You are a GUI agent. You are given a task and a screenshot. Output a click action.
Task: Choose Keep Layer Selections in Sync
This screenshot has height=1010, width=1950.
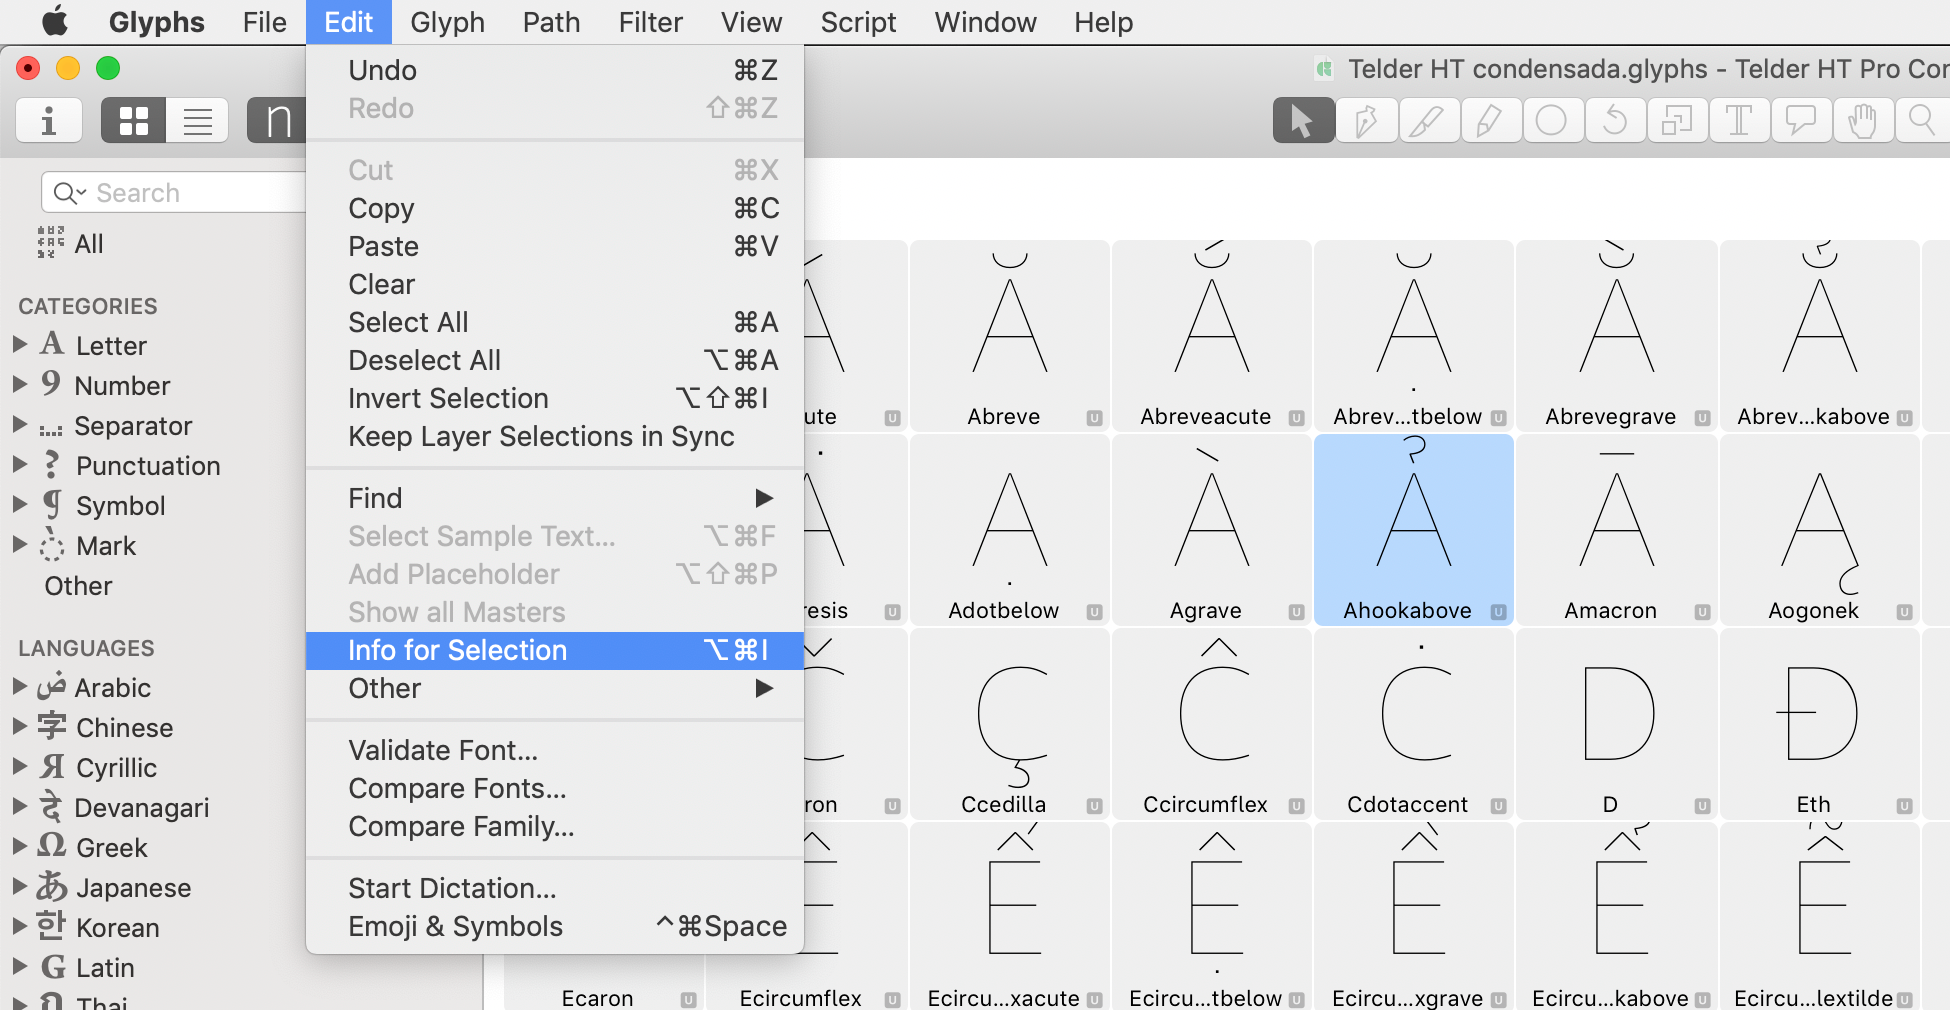coord(555,436)
